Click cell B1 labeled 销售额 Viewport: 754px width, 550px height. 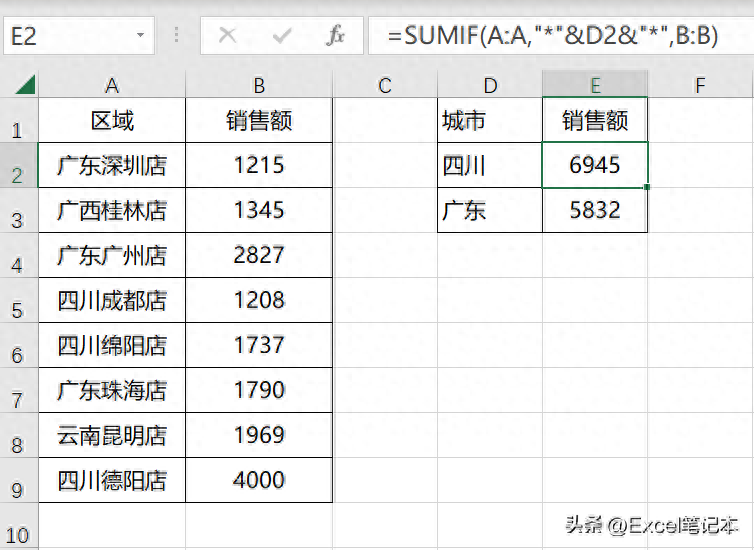coord(259,120)
